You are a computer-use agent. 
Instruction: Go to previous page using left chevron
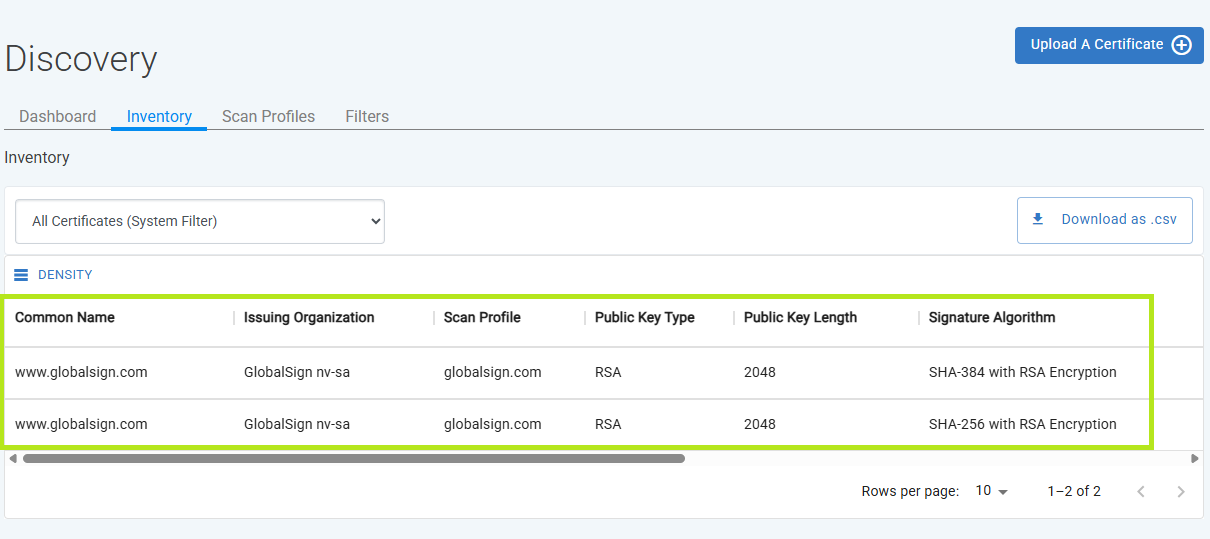(1141, 491)
